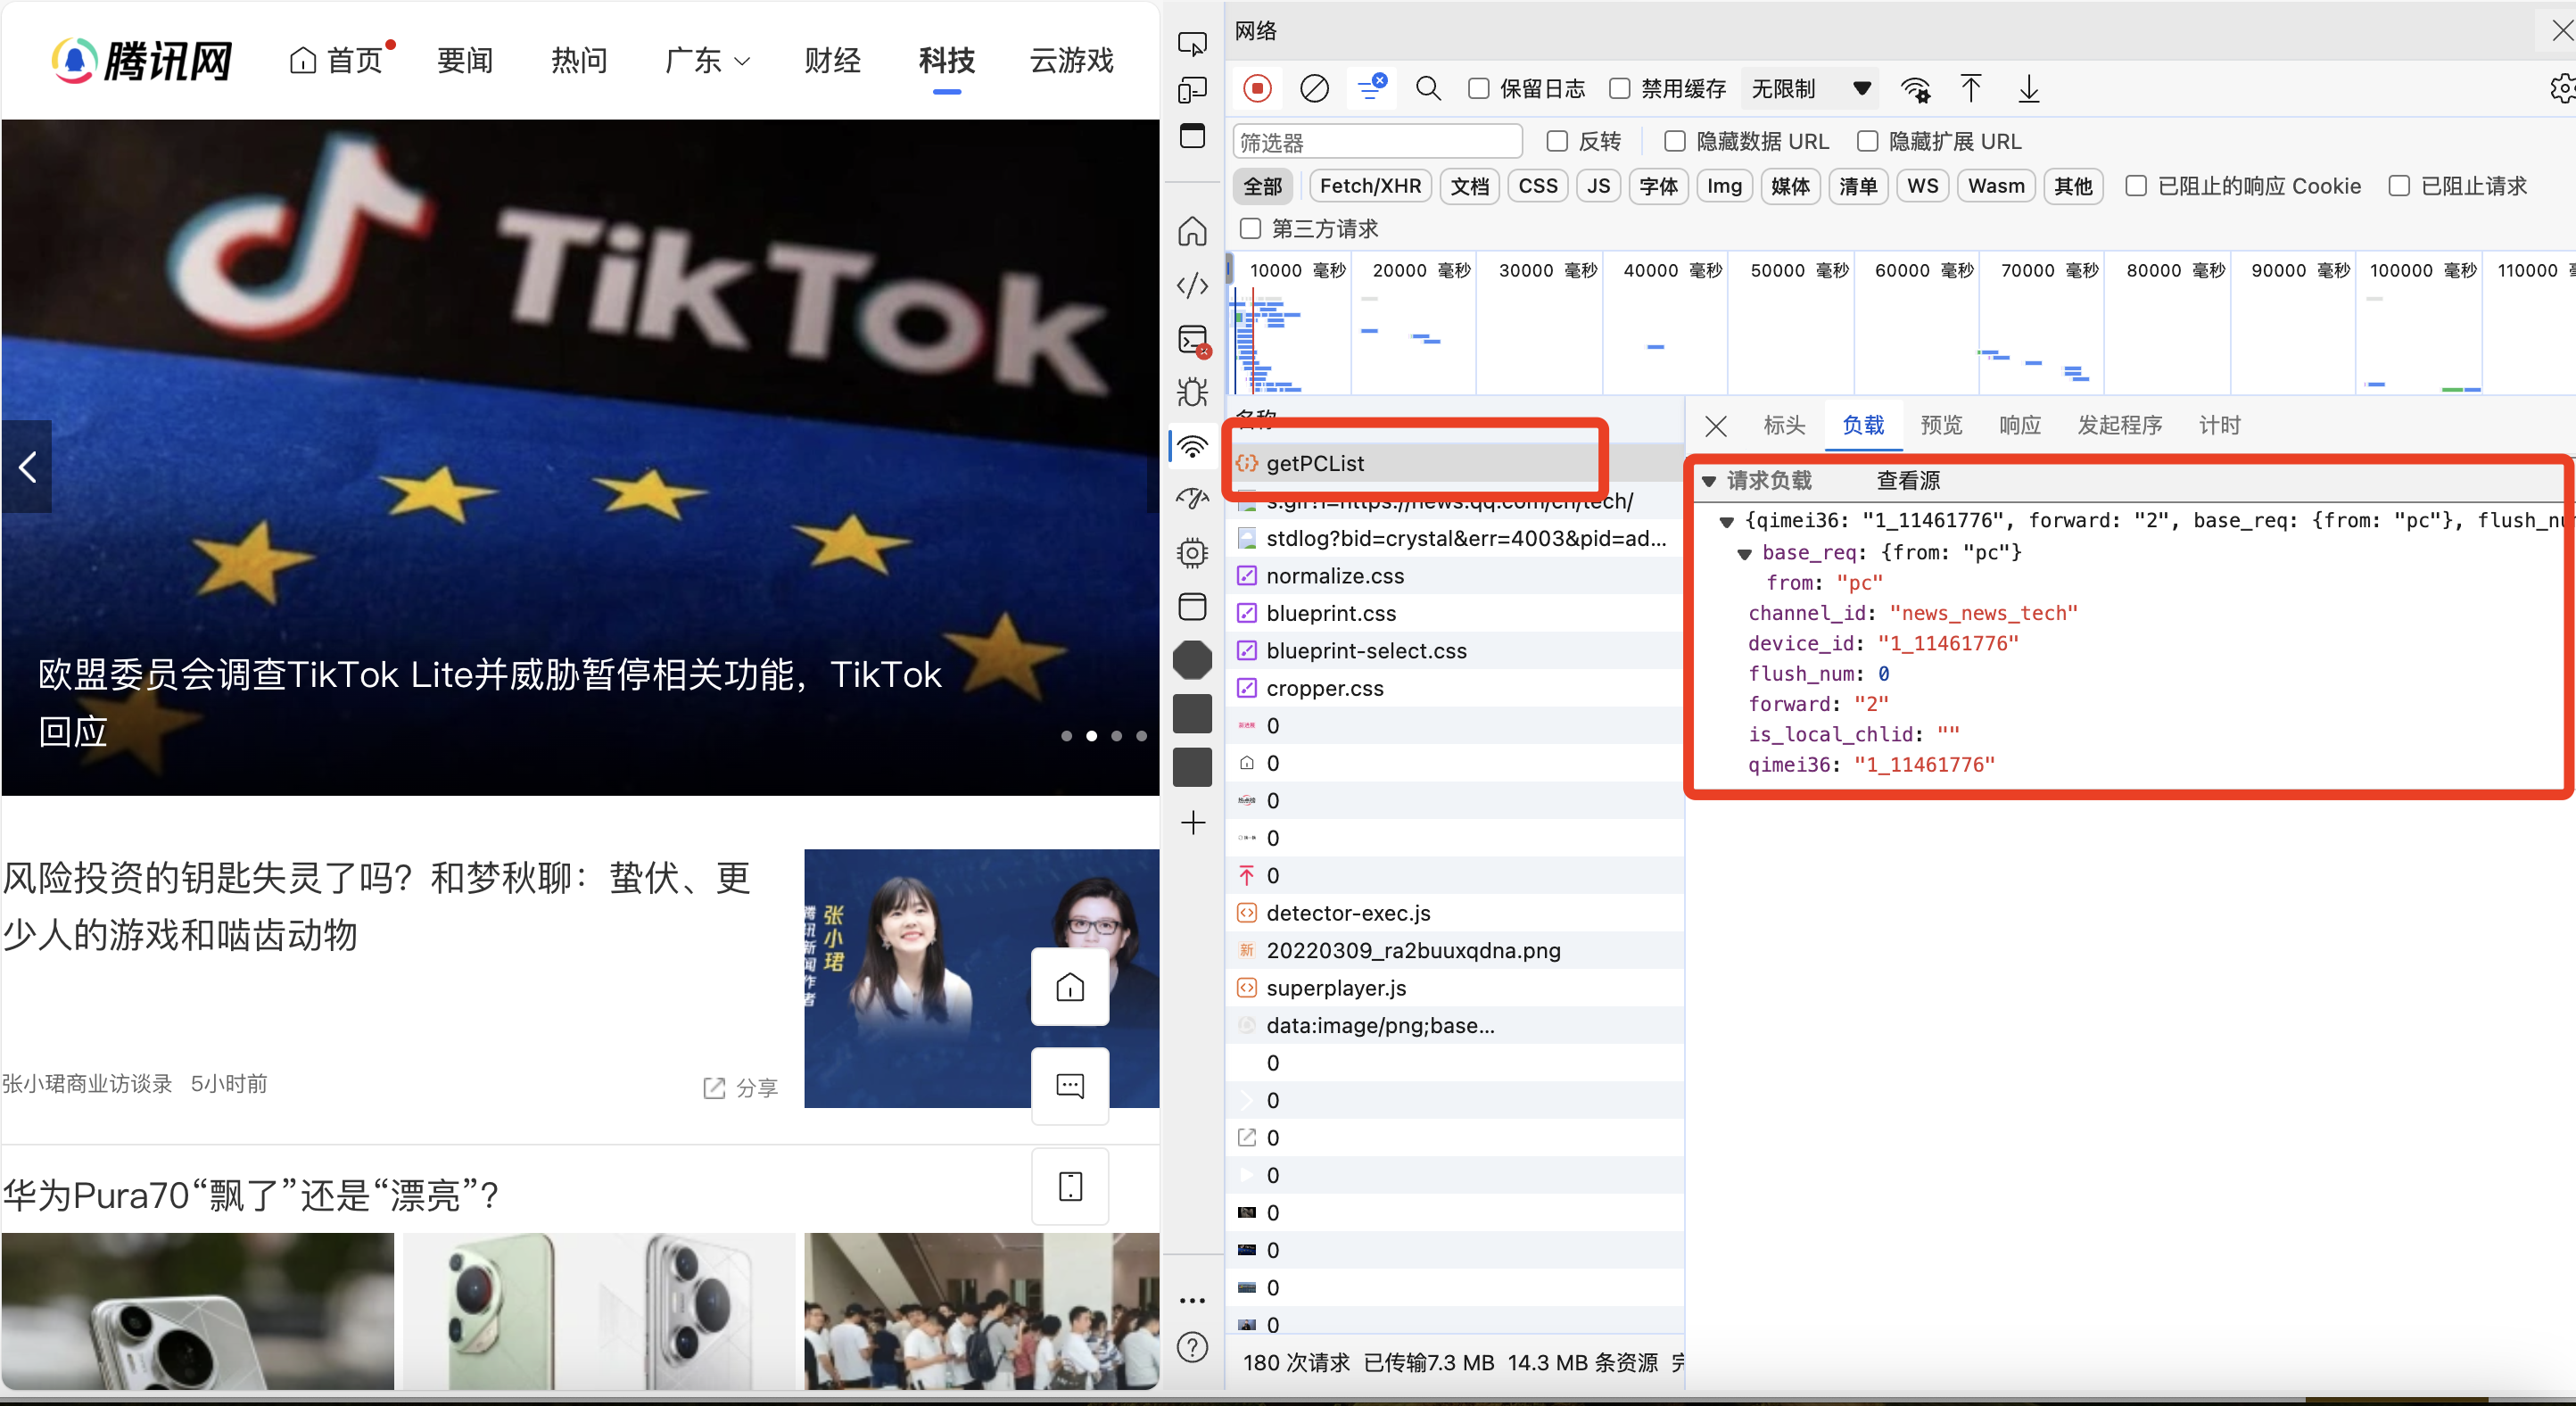This screenshot has width=2576, height=1406.
Task: Toggle inspect element tool
Action: pyautogui.click(x=1192, y=44)
